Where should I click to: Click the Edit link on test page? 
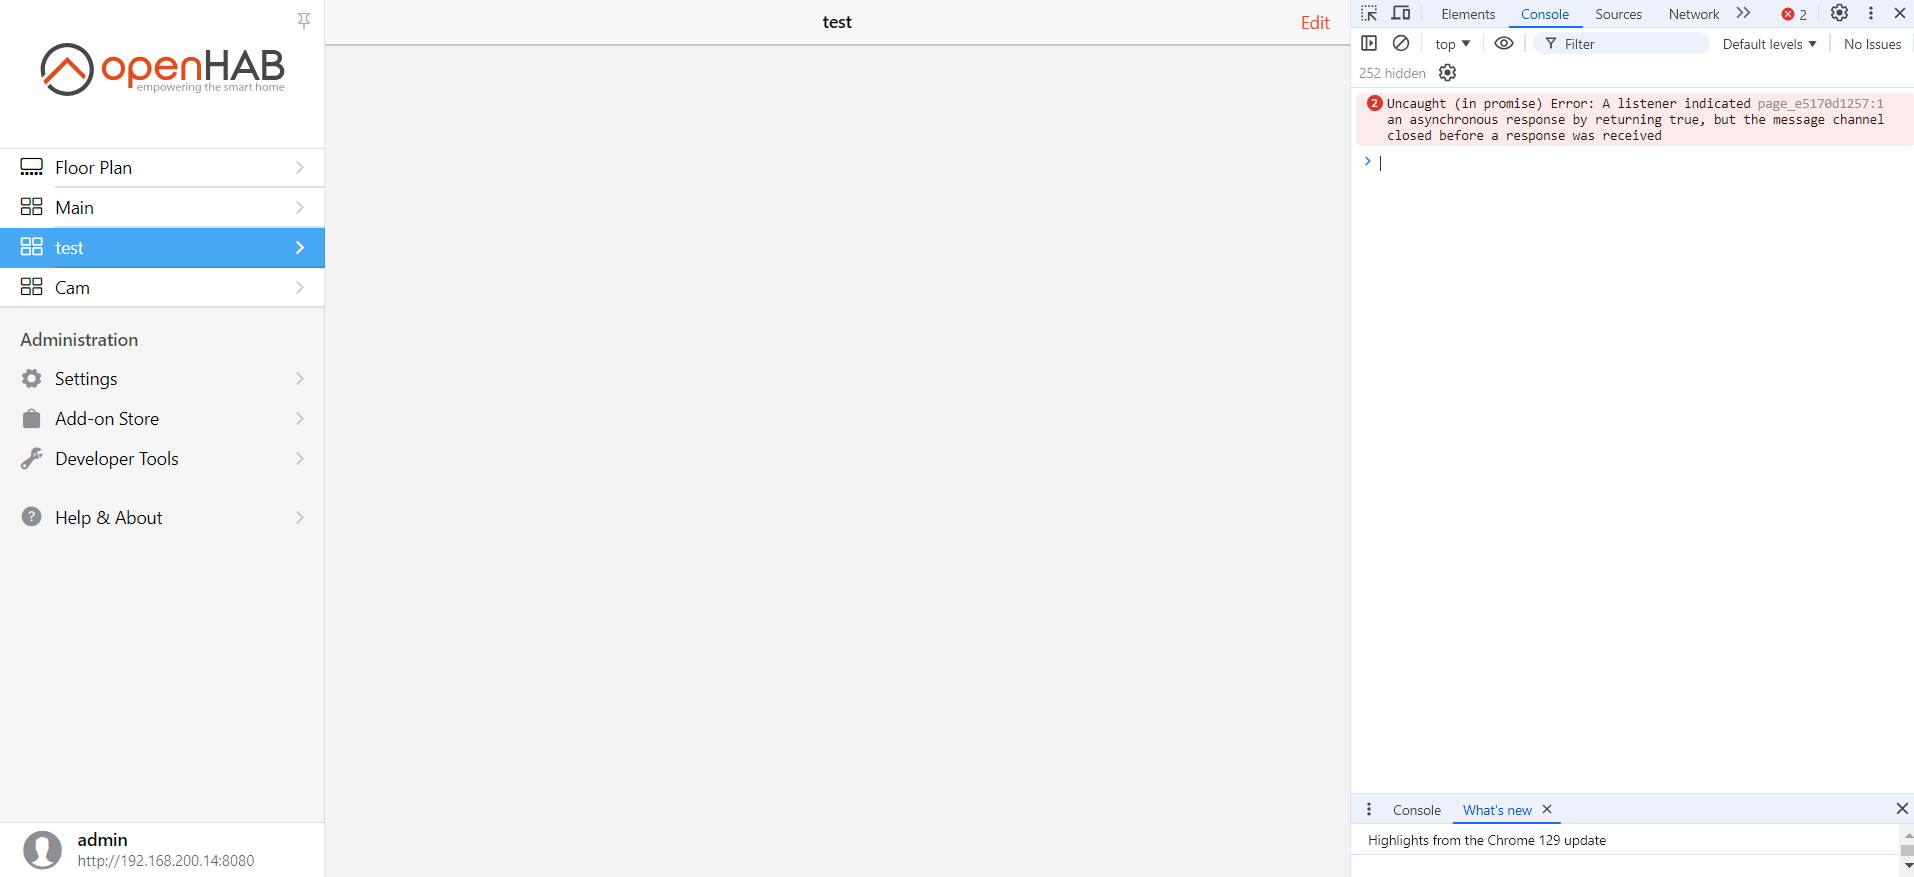tap(1314, 23)
